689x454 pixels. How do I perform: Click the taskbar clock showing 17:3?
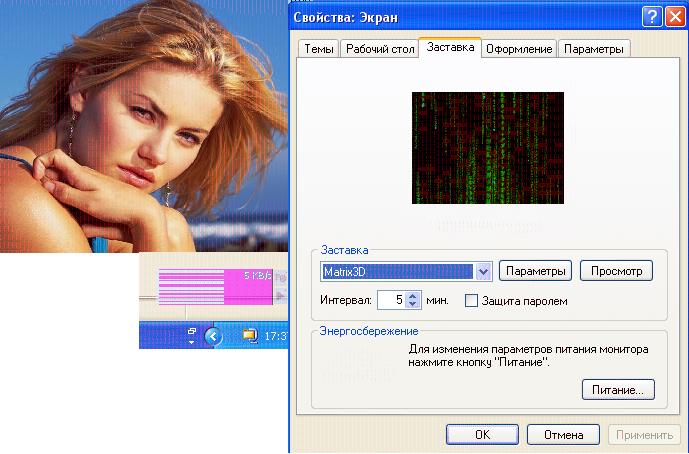(276, 337)
